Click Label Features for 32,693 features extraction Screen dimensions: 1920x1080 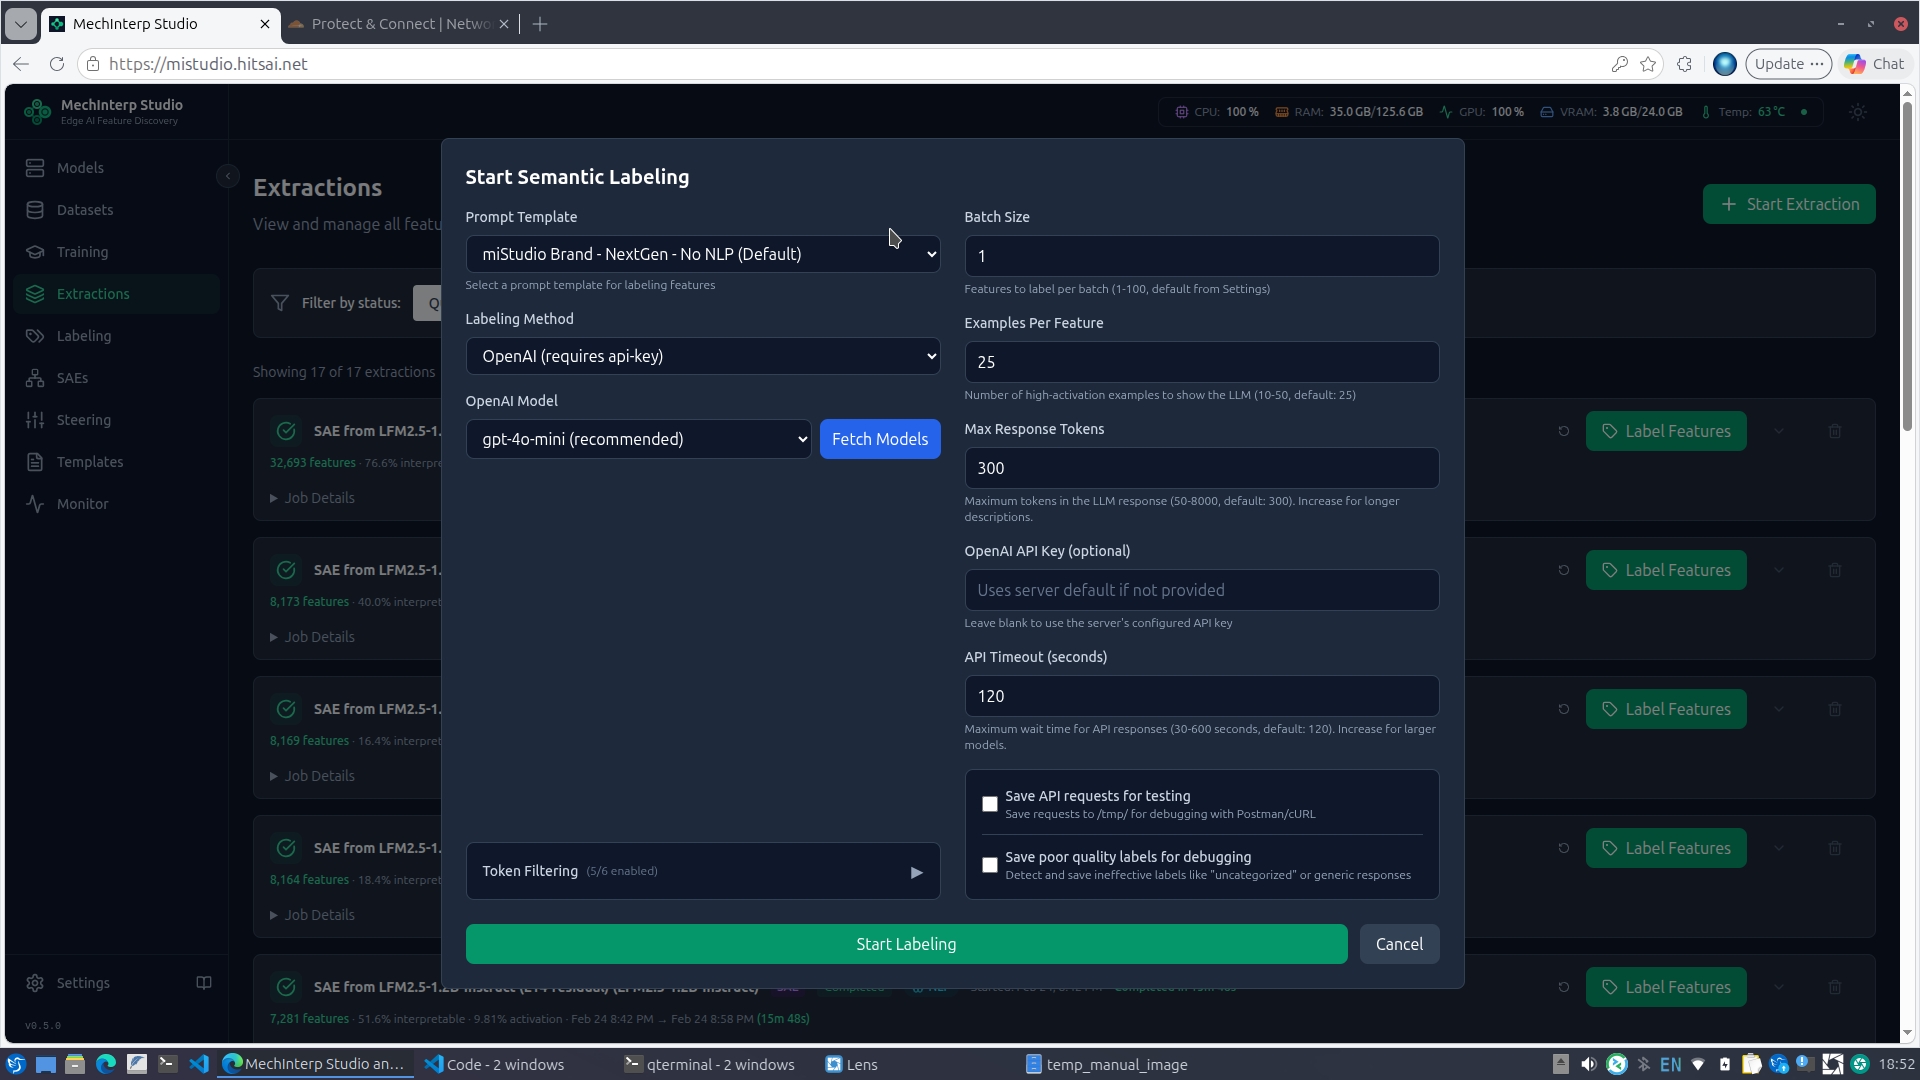[x=1666, y=431]
